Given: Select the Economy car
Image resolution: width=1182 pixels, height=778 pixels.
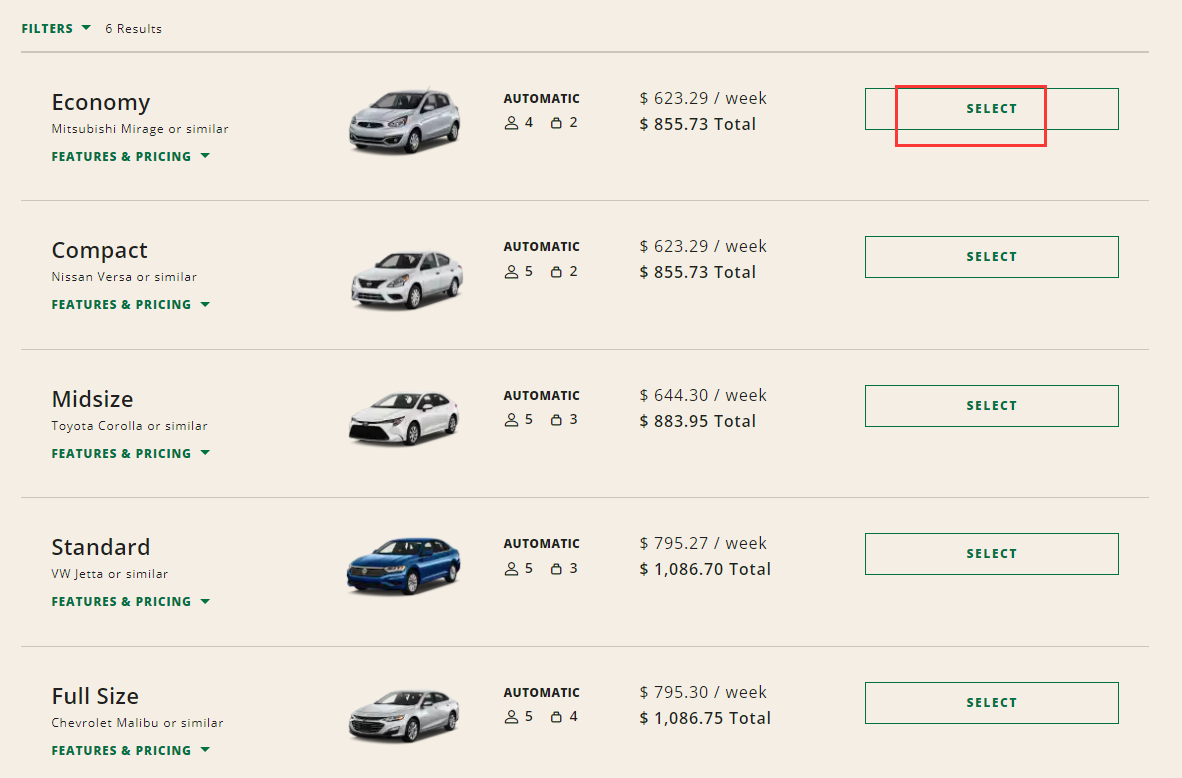Looking at the screenshot, I should 991,109.
